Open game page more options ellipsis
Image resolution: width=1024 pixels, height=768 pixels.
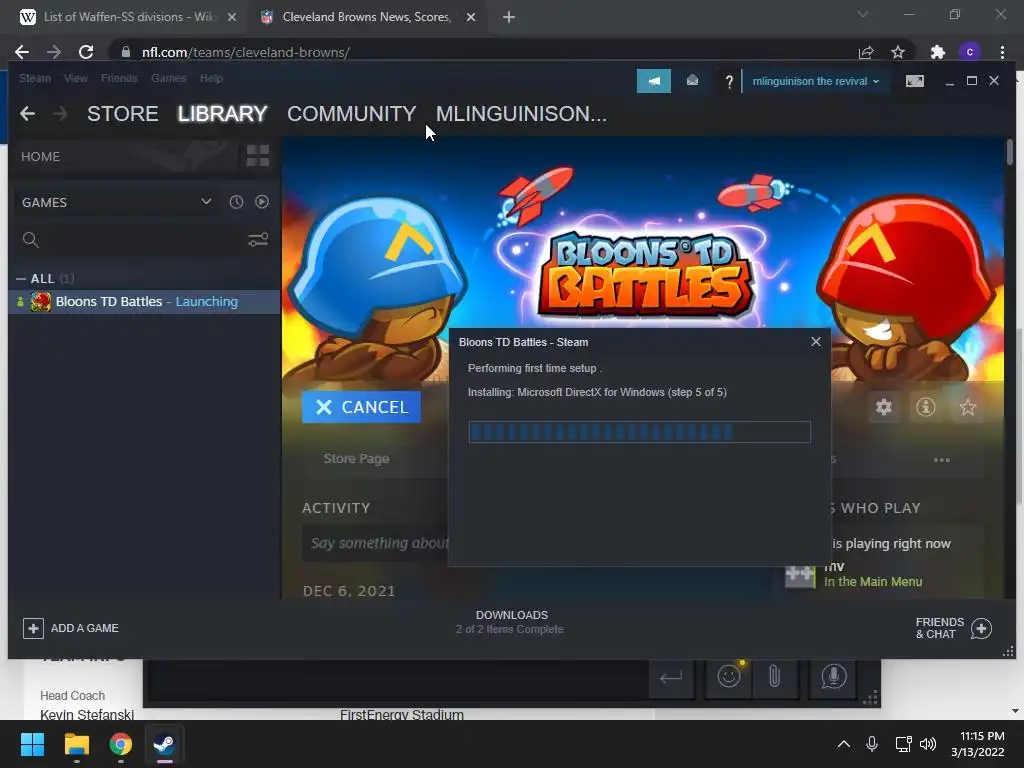[942, 460]
